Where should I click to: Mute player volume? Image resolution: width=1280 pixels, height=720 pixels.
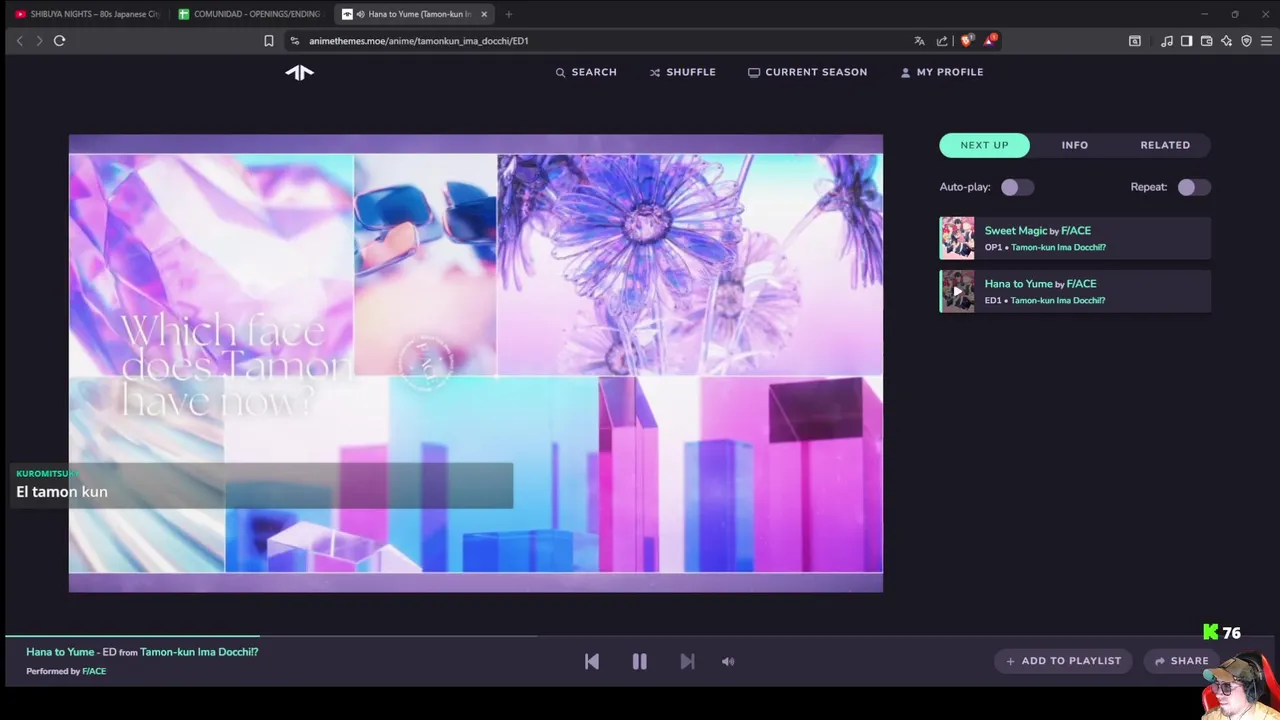tap(728, 661)
